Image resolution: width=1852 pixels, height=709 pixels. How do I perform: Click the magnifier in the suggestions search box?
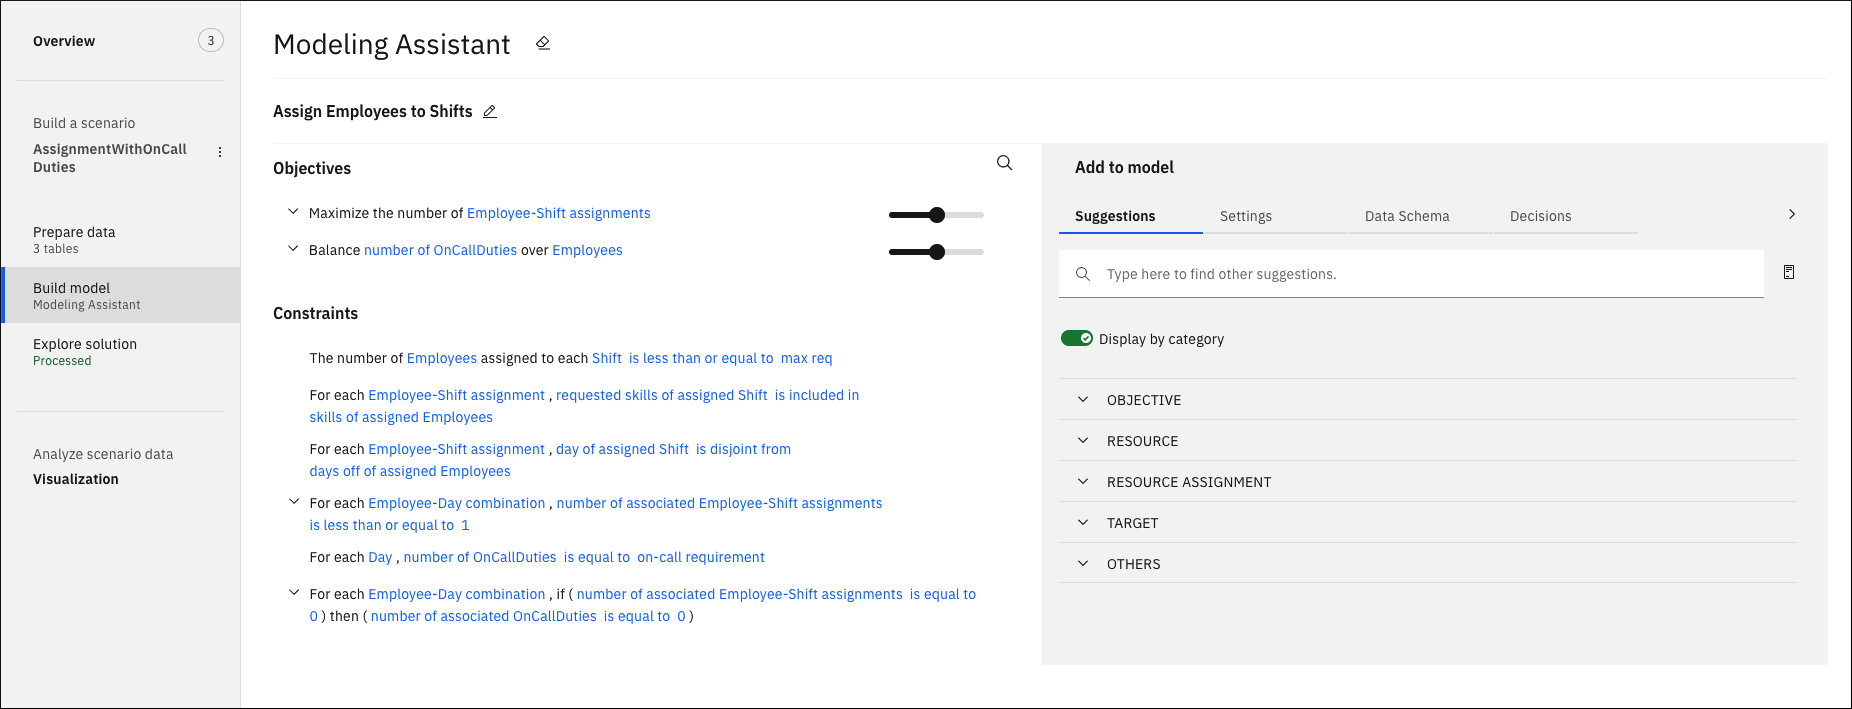(x=1082, y=274)
